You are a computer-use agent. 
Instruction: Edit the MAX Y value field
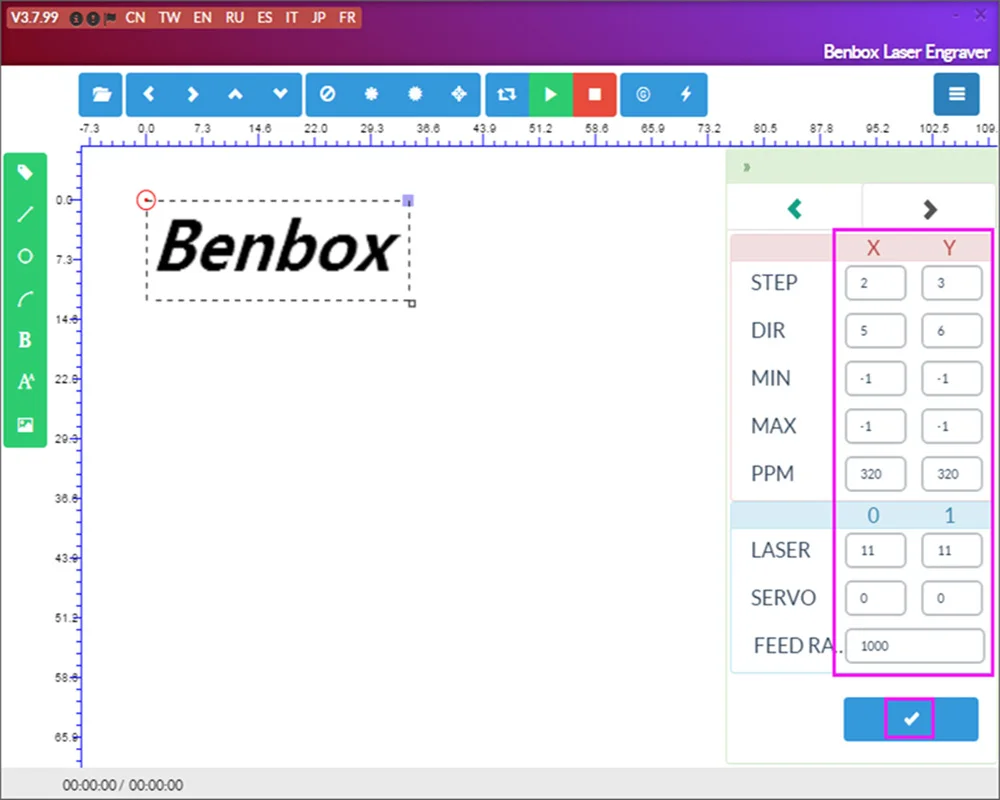click(x=952, y=426)
